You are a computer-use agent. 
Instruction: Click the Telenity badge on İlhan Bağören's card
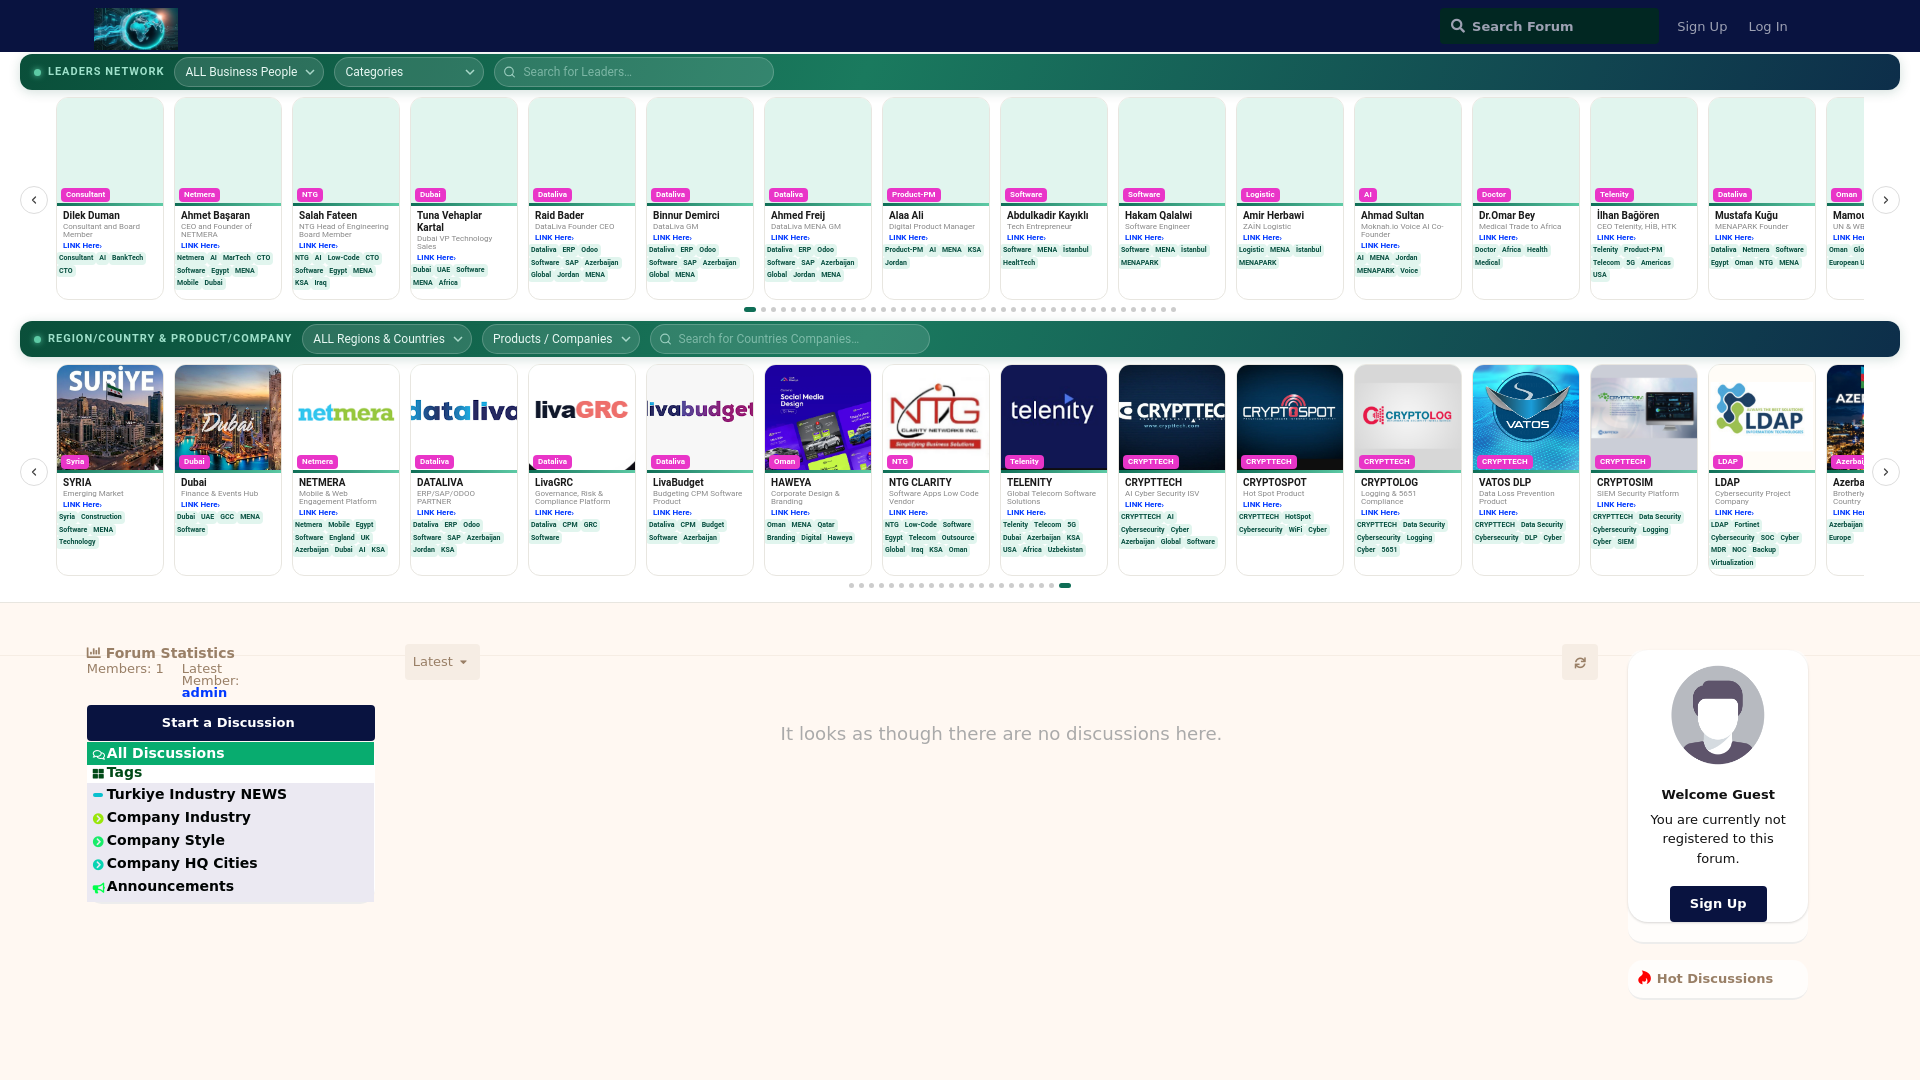pyautogui.click(x=1614, y=195)
